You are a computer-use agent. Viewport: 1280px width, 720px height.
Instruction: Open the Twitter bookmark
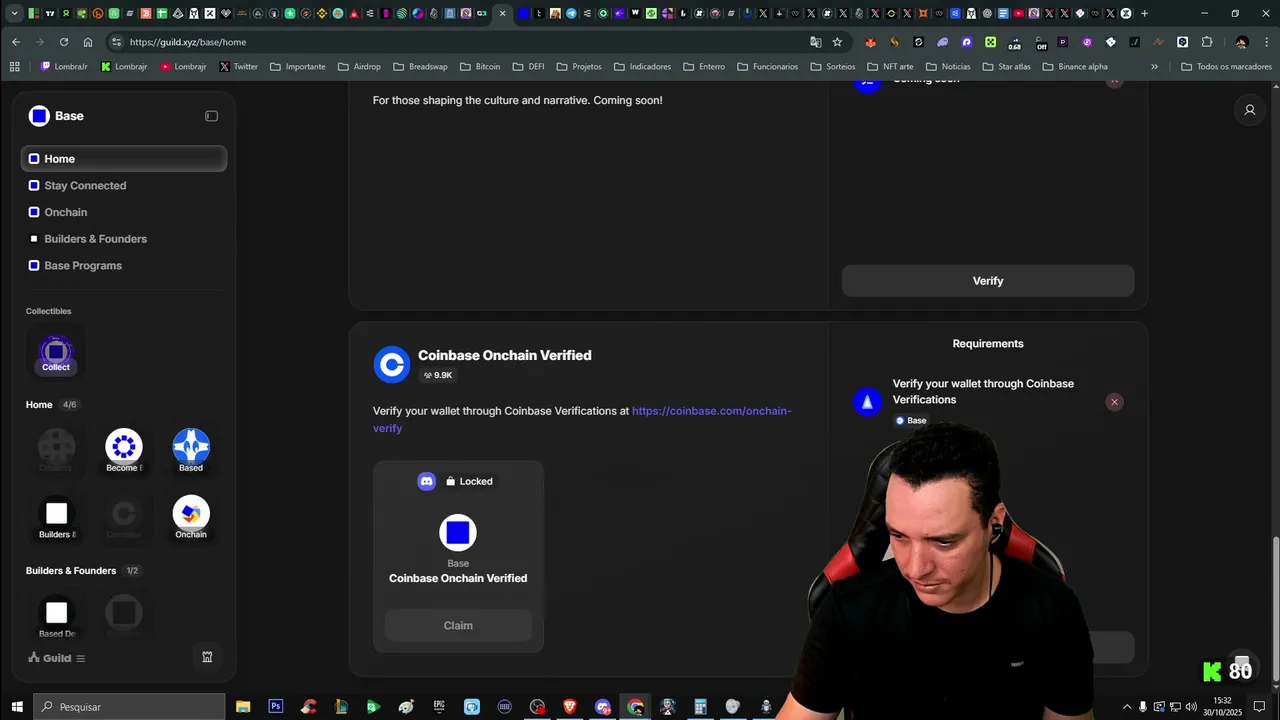pos(238,67)
